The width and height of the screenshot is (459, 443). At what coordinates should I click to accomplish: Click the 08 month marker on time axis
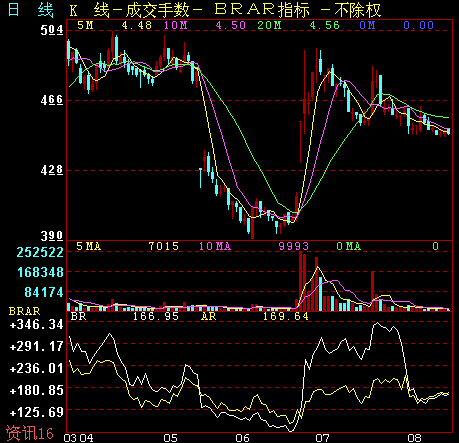tap(415, 438)
